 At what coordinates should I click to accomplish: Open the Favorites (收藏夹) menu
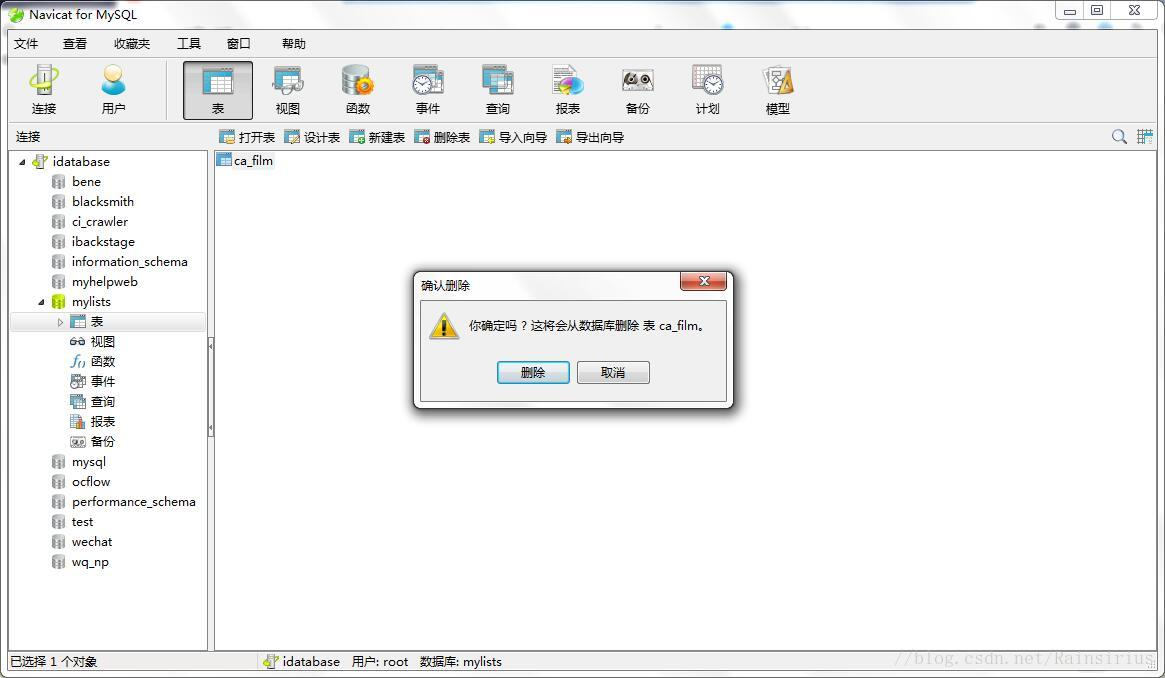click(132, 44)
